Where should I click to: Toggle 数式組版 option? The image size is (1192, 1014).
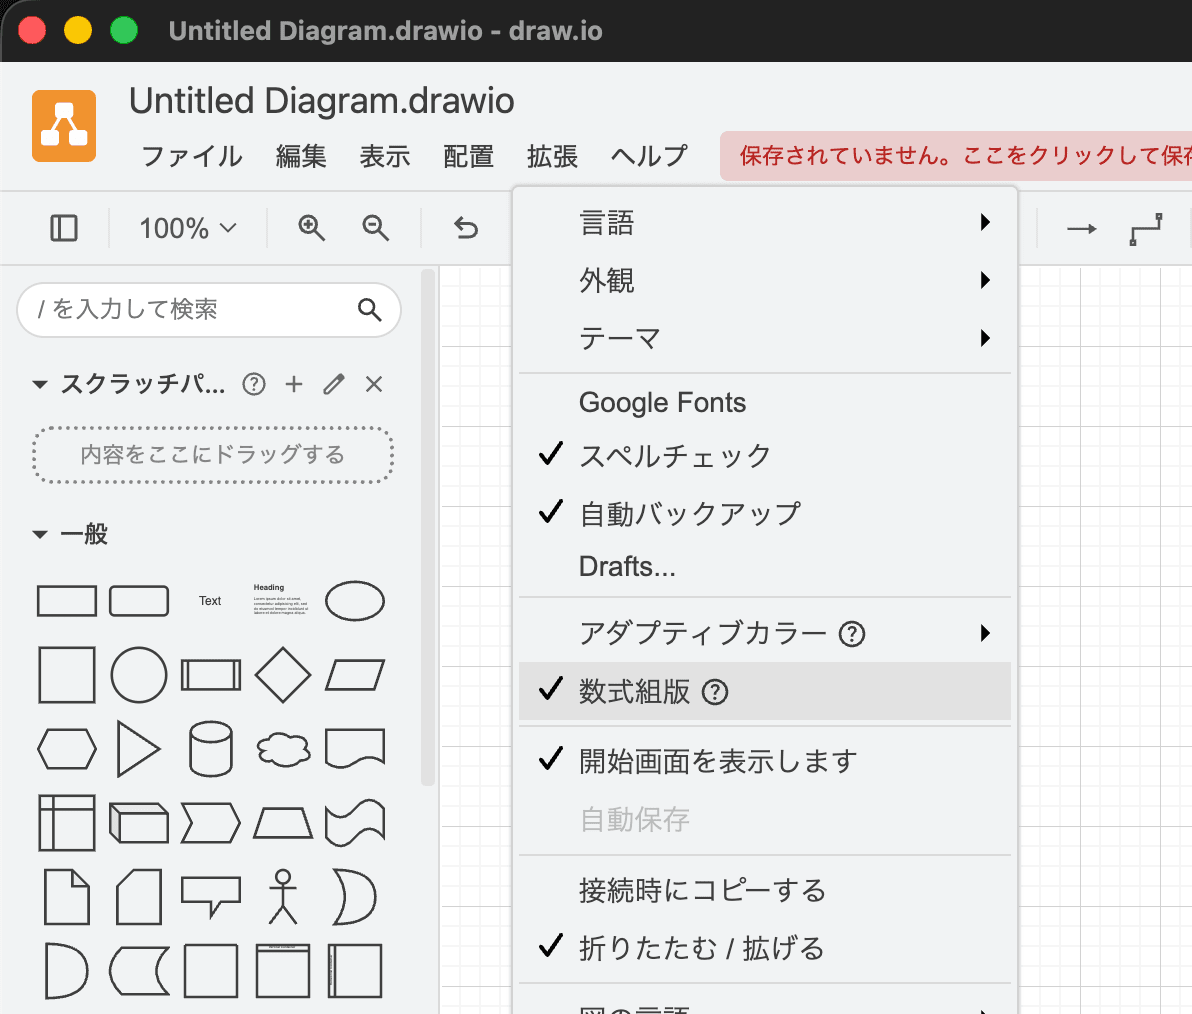[765, 692]
